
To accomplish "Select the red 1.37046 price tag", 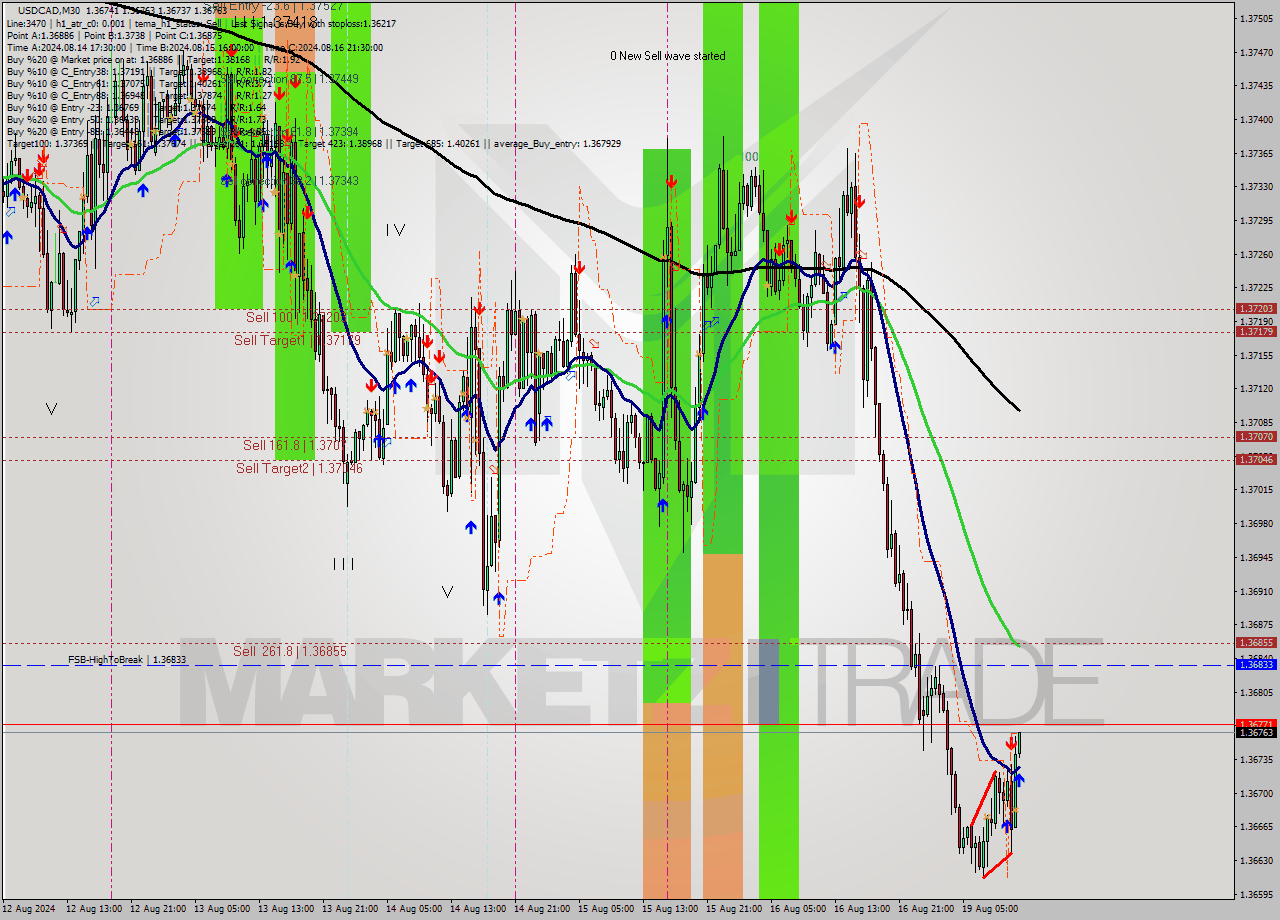I will tap(1256, 459).
